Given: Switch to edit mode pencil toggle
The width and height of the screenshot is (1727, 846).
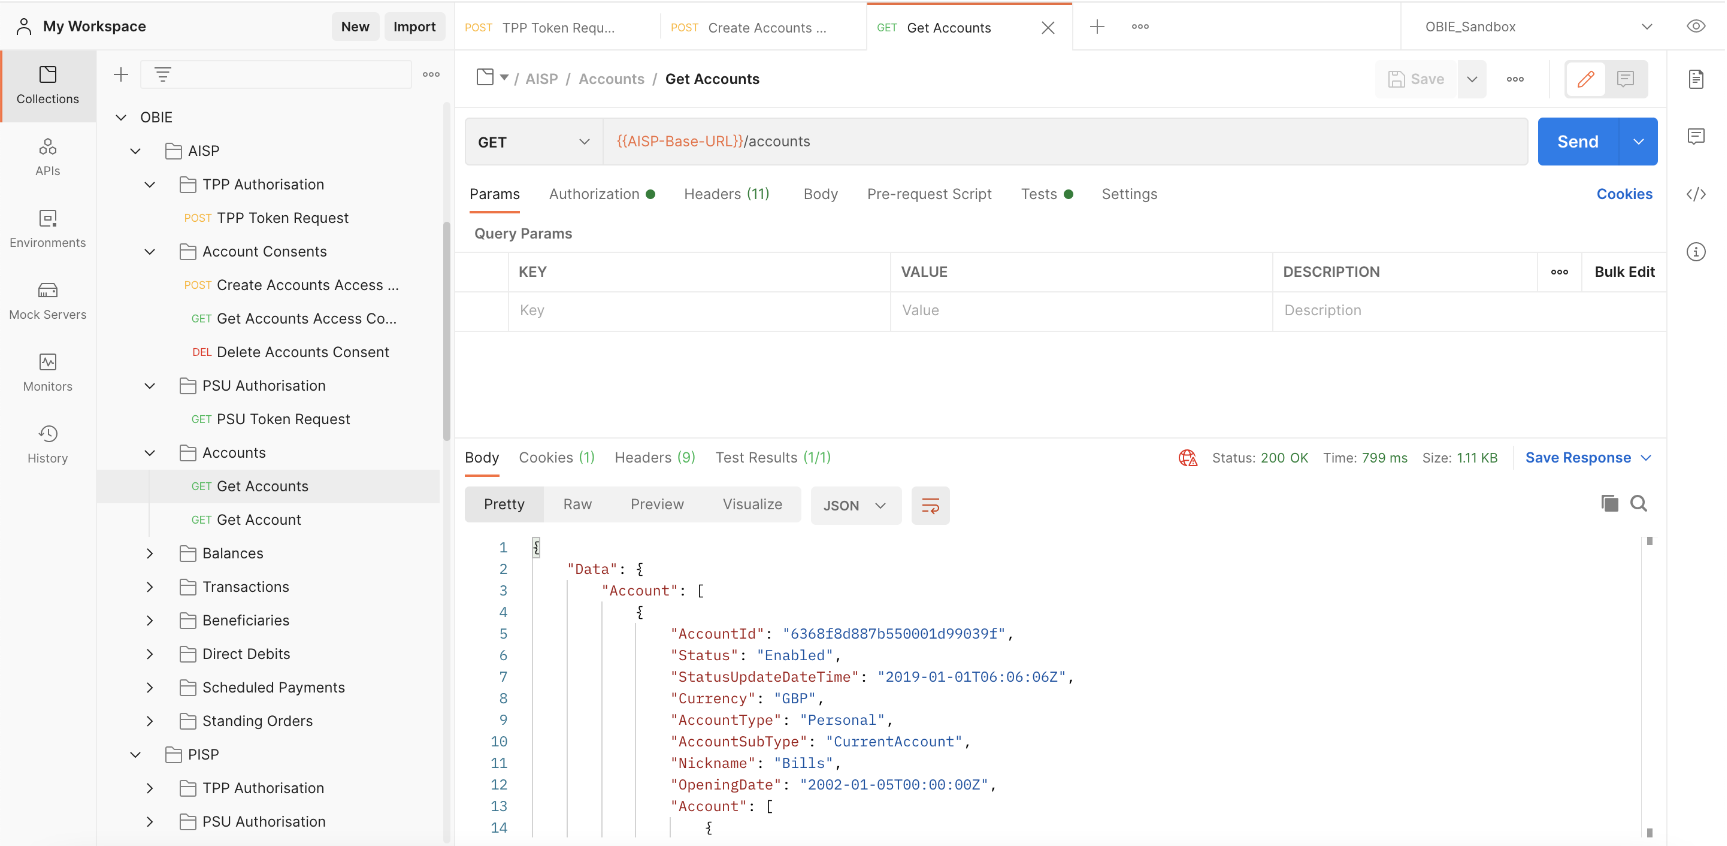Looking at the screenshot, I should [x=1586, y=79].
